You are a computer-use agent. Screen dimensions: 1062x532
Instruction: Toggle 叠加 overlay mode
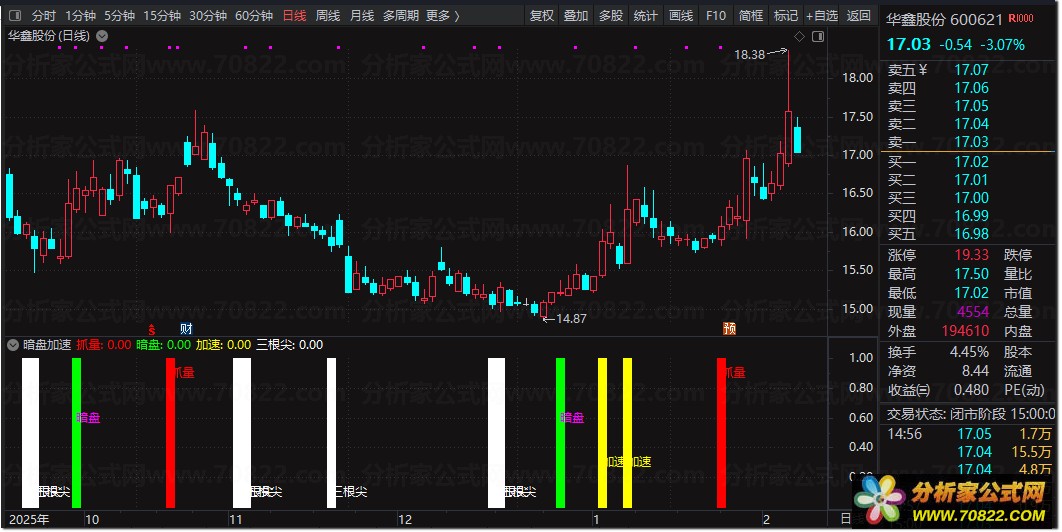576,15
